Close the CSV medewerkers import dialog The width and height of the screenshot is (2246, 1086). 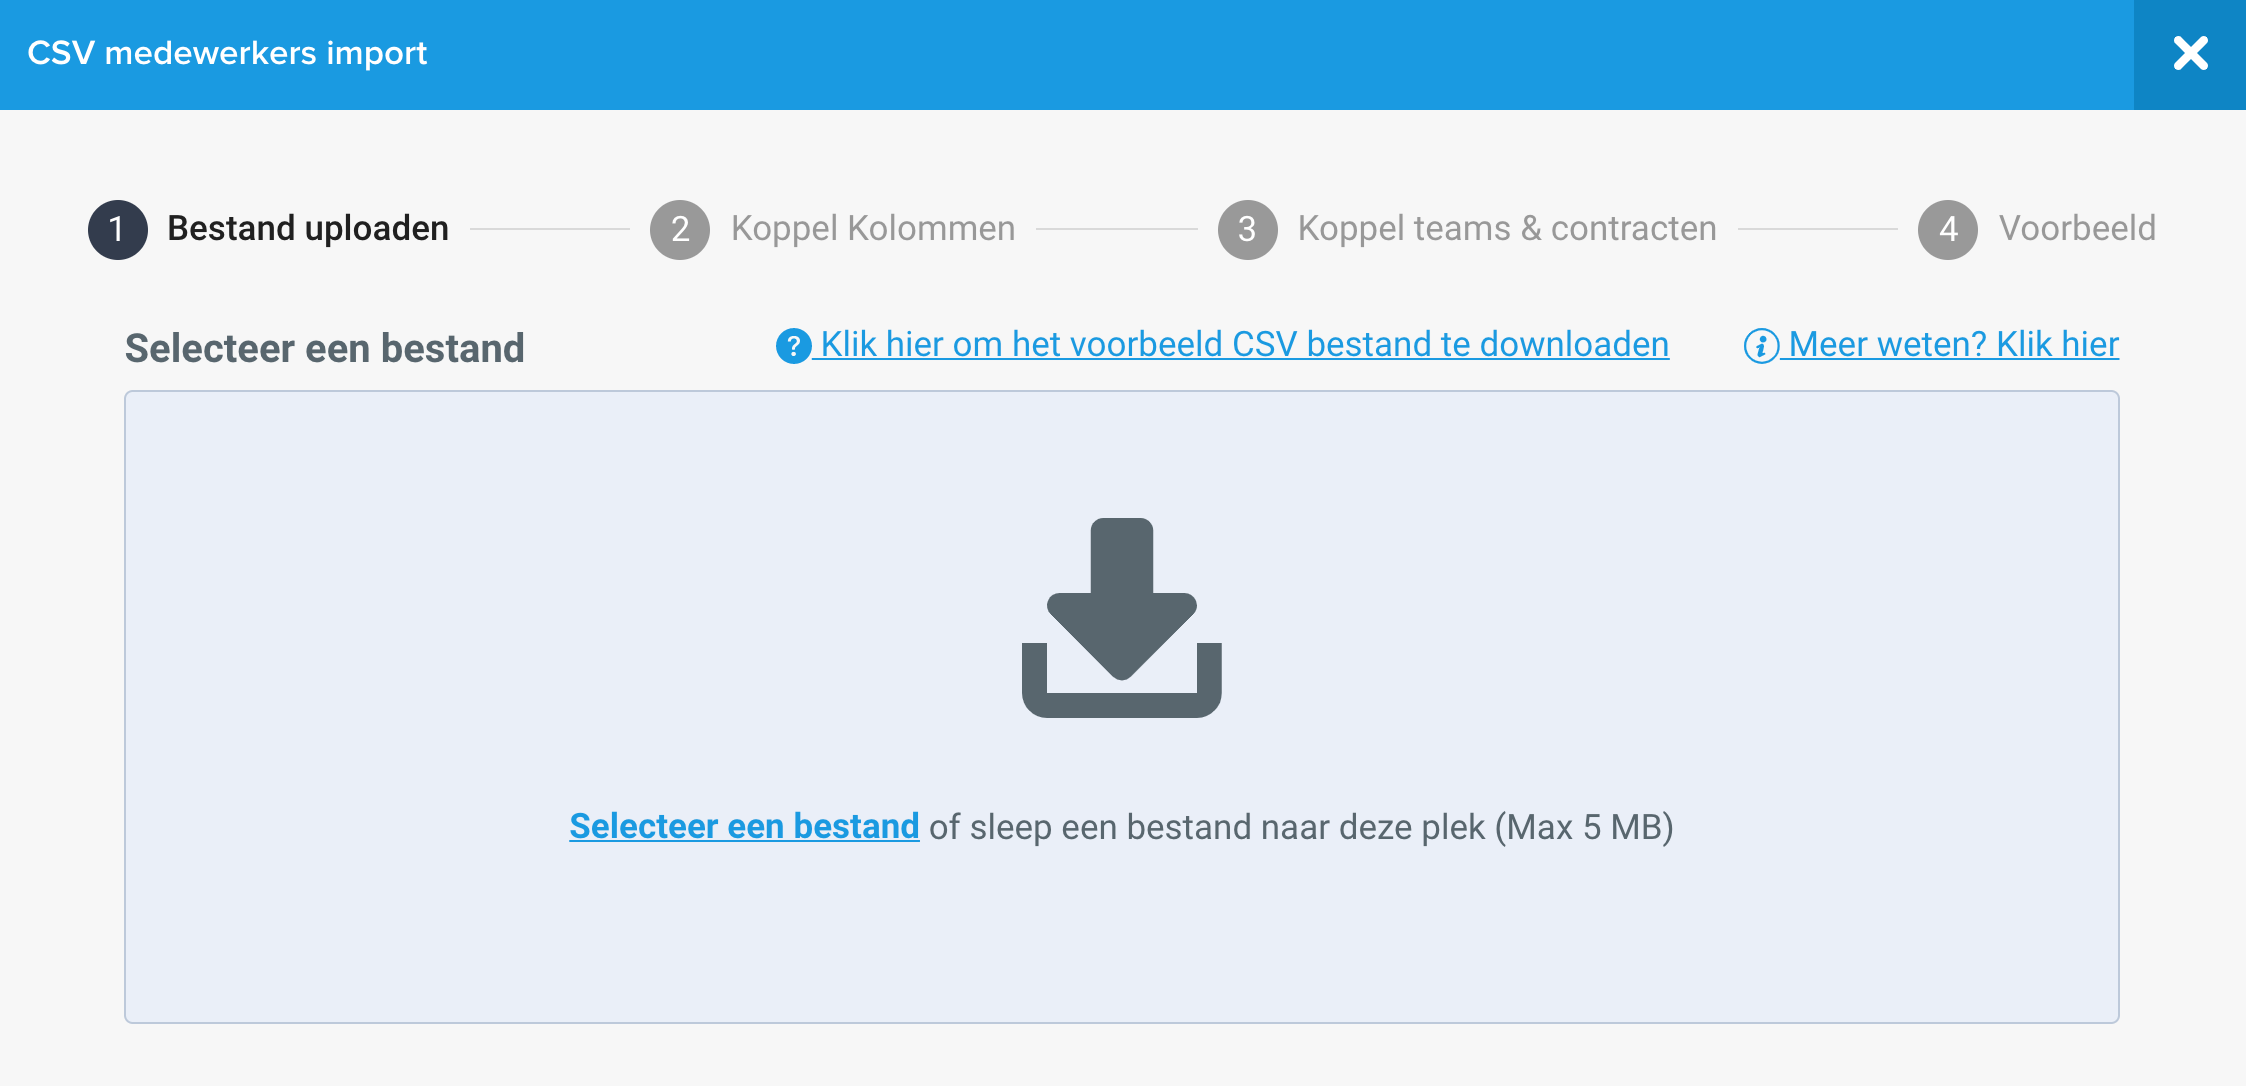point(2190,54)
